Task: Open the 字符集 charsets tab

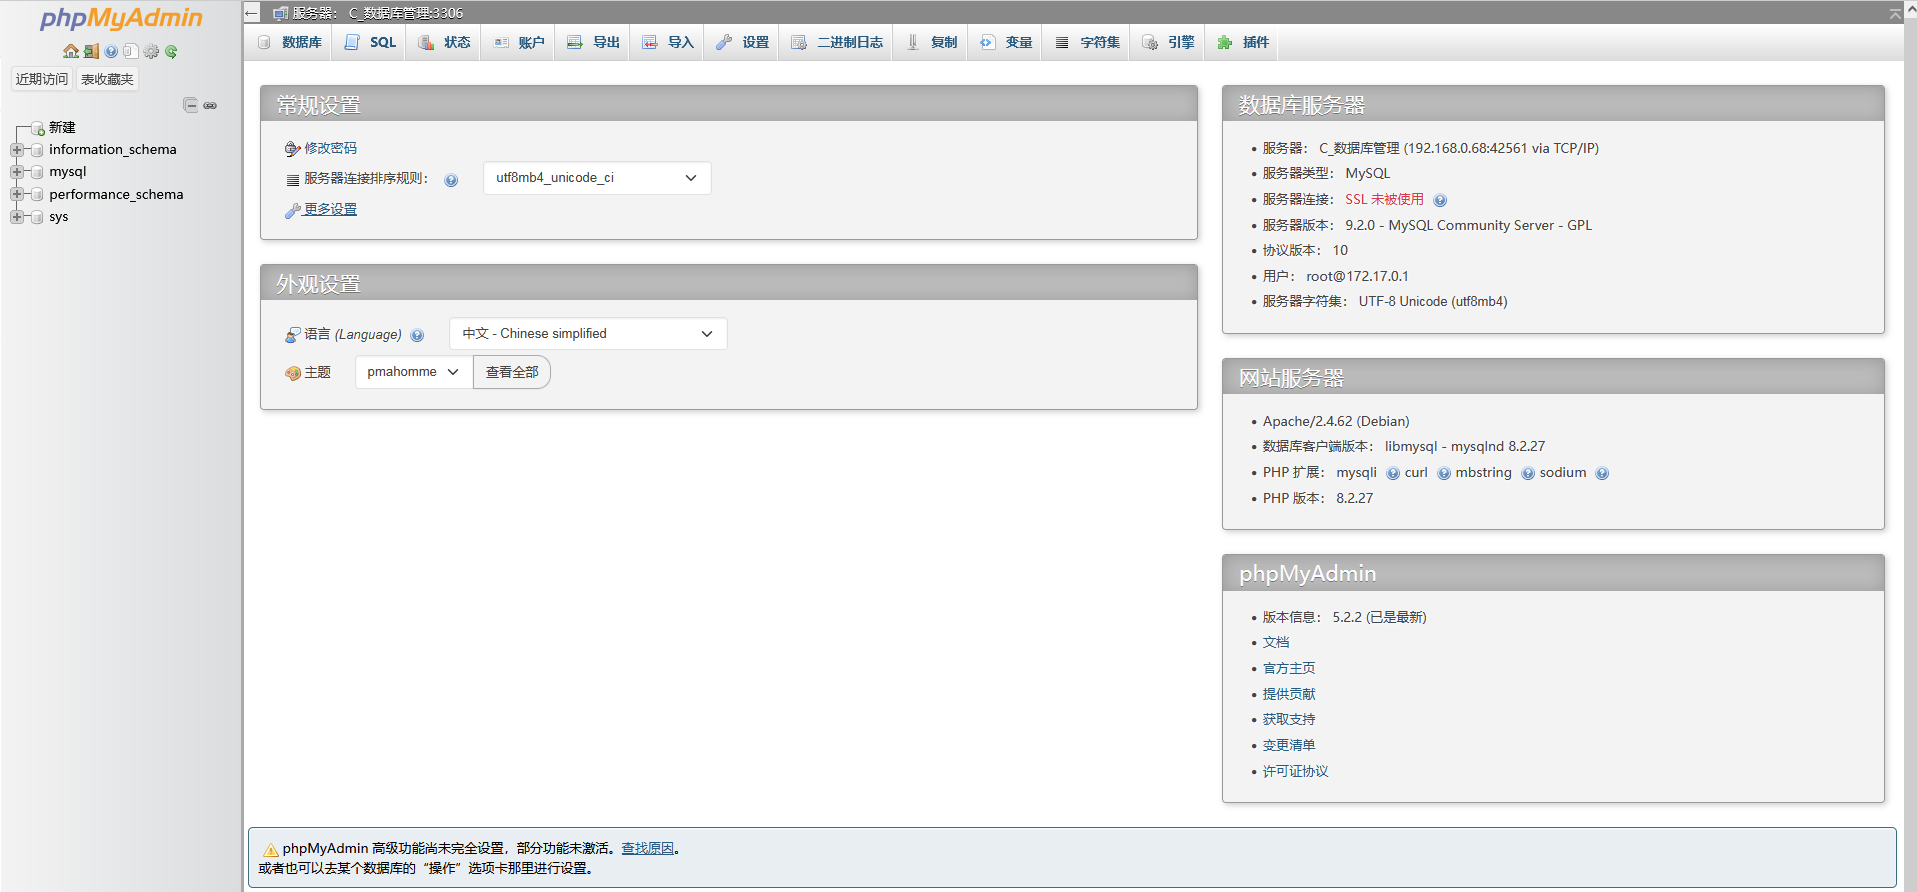Action: (1087, 42)
